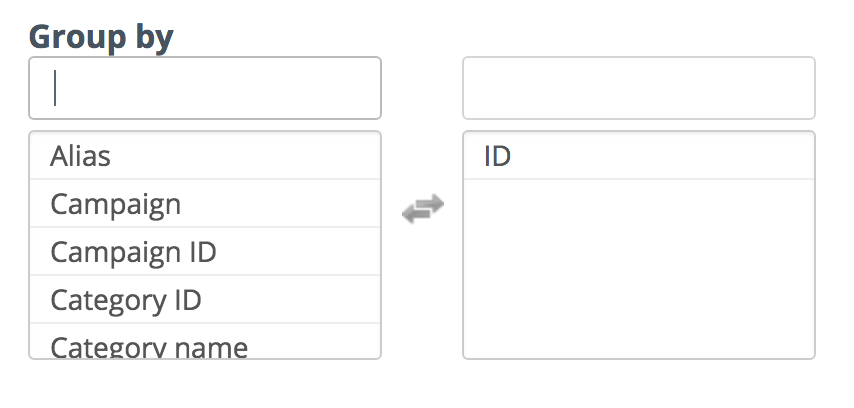Viewport: 854px width, 408px height.
Task: Focus the left Group by filter field
Action: coord(205,88)
